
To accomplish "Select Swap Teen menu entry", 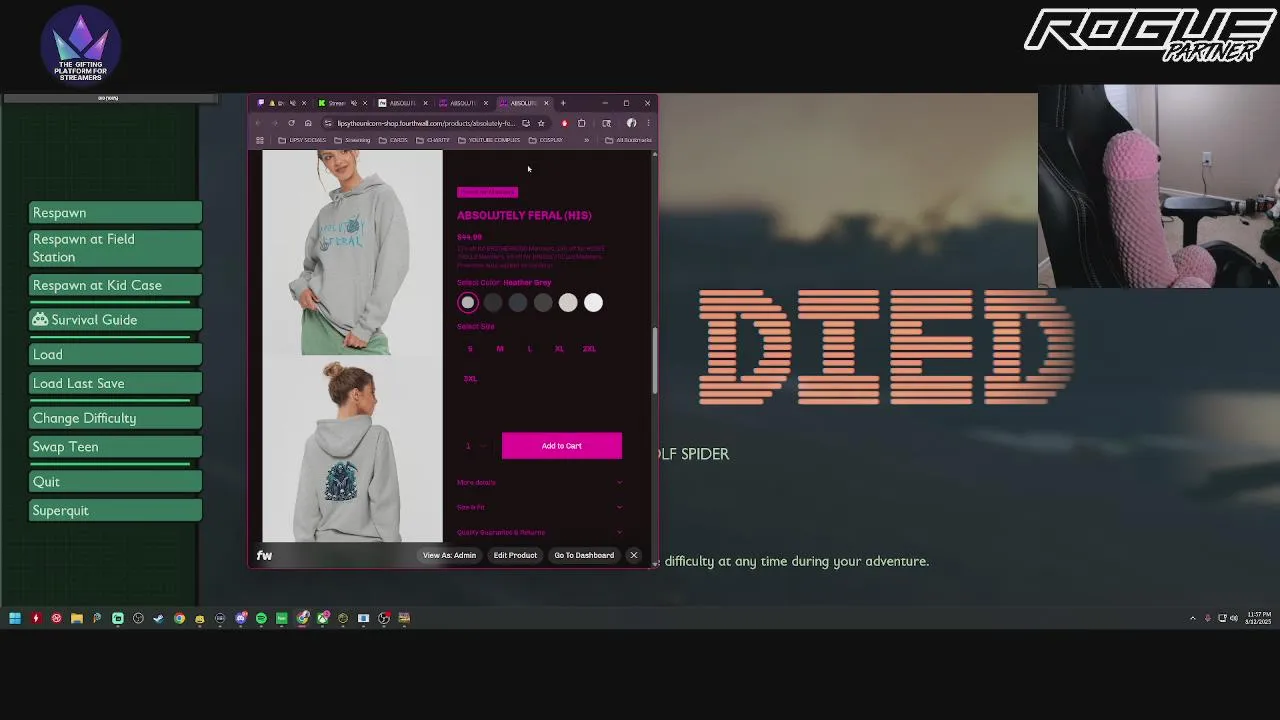I will pyautogui.click(x=115, y=447).
